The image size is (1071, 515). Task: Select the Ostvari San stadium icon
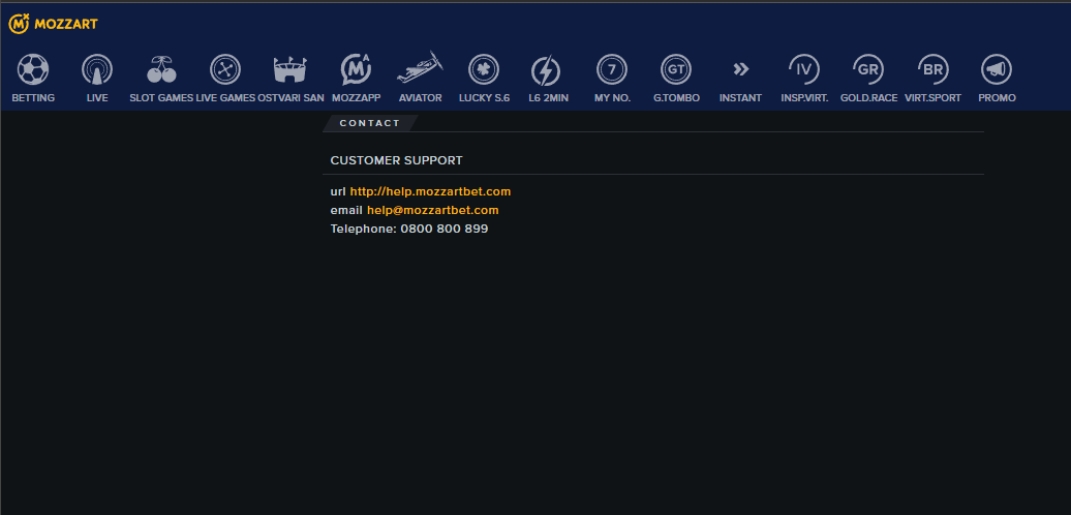tap(290, 70)
